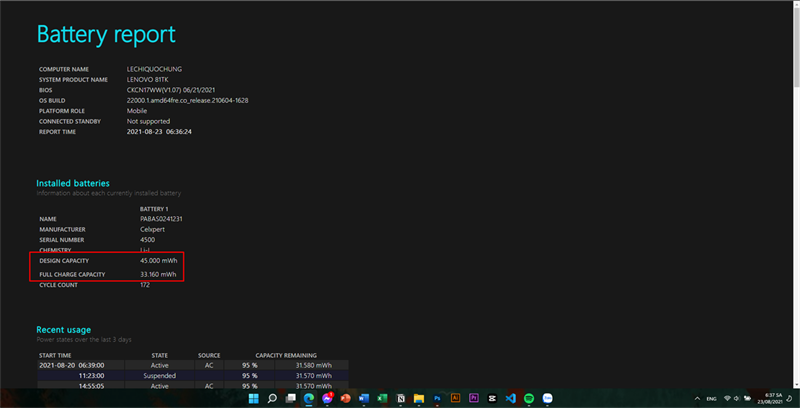Click the BIOS version value CKCN17WW
800x408 pixels.
click(171, 90)
